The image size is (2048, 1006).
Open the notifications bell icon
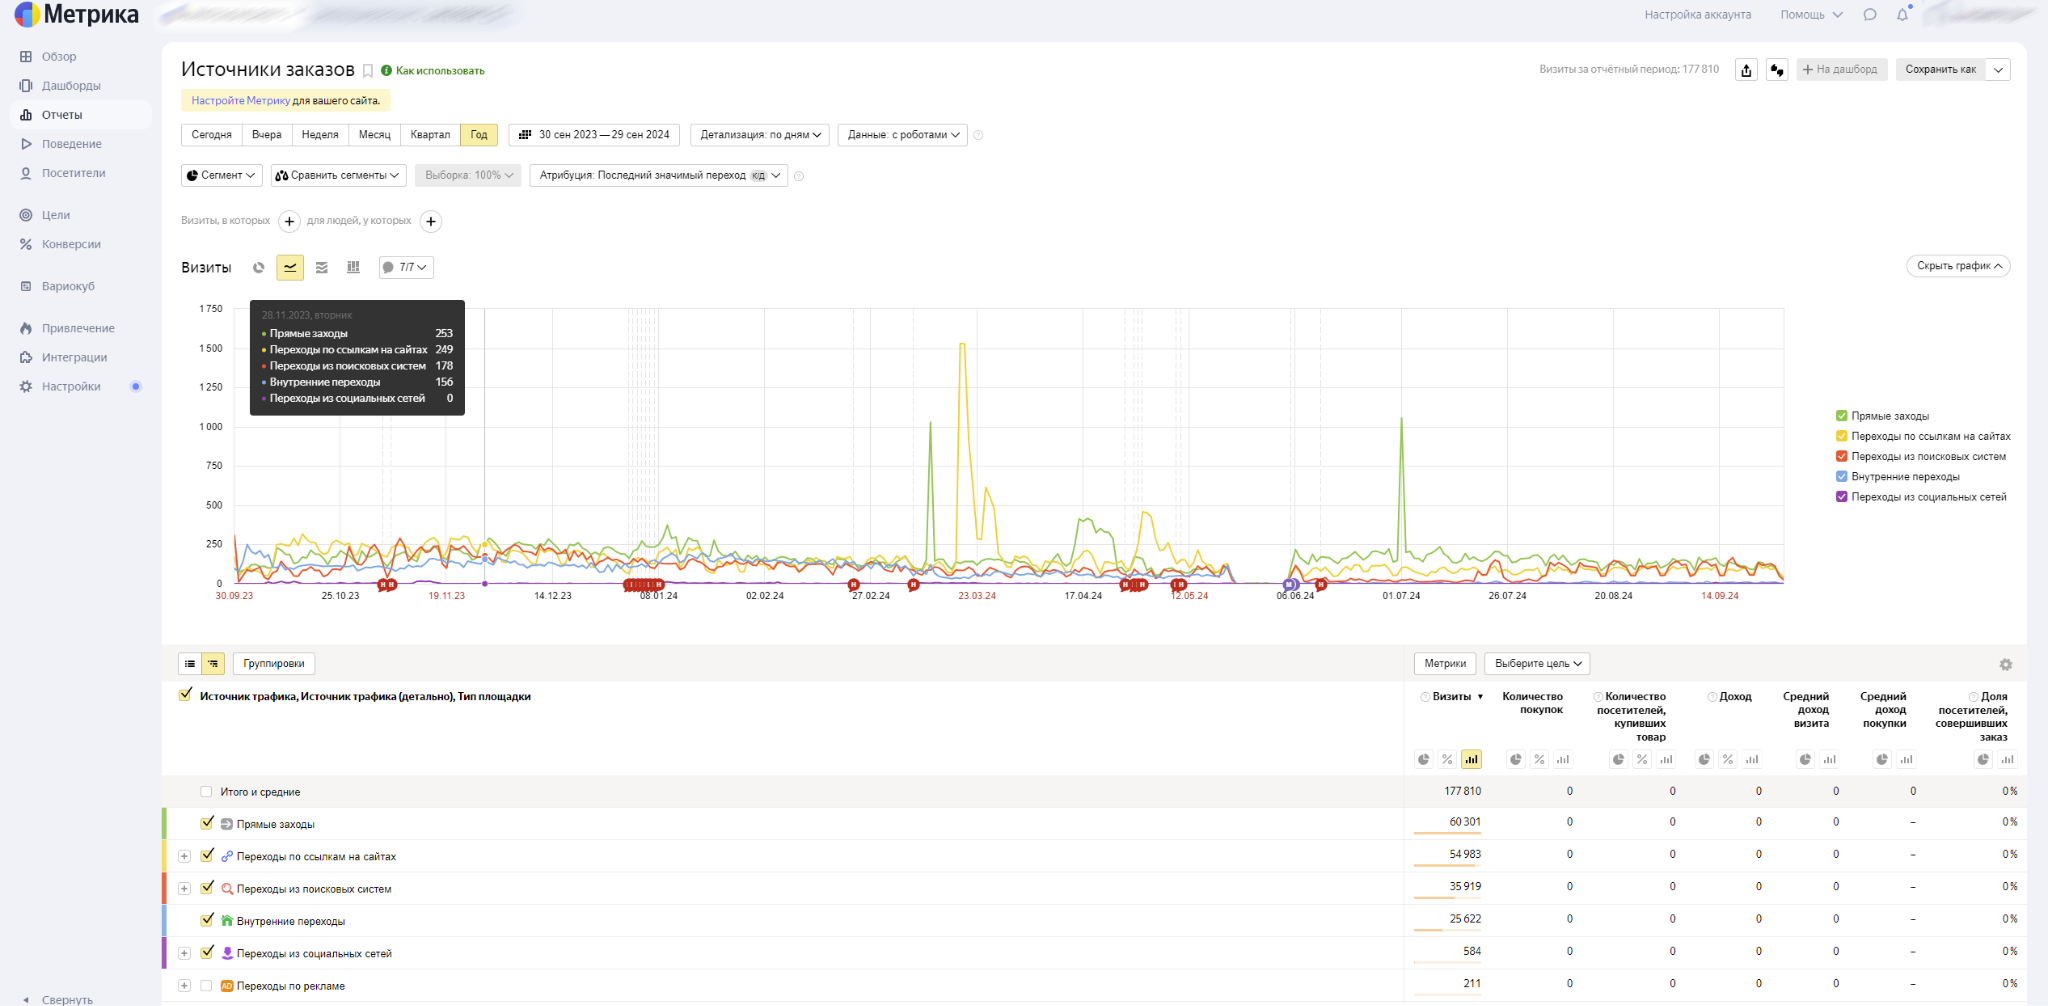click(1902, 15)
